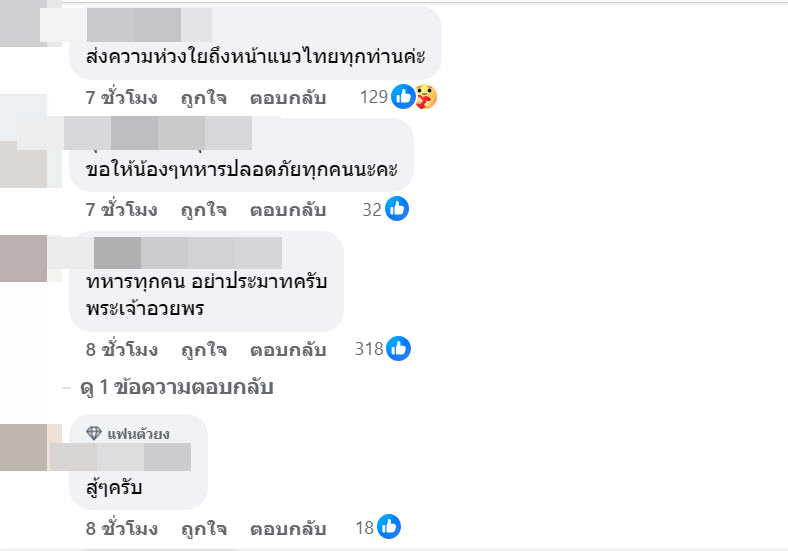The image size is (788, 551).
Task: Reply to the "พระเจ้าอวยพร" comment
Action: coord(288,350)
